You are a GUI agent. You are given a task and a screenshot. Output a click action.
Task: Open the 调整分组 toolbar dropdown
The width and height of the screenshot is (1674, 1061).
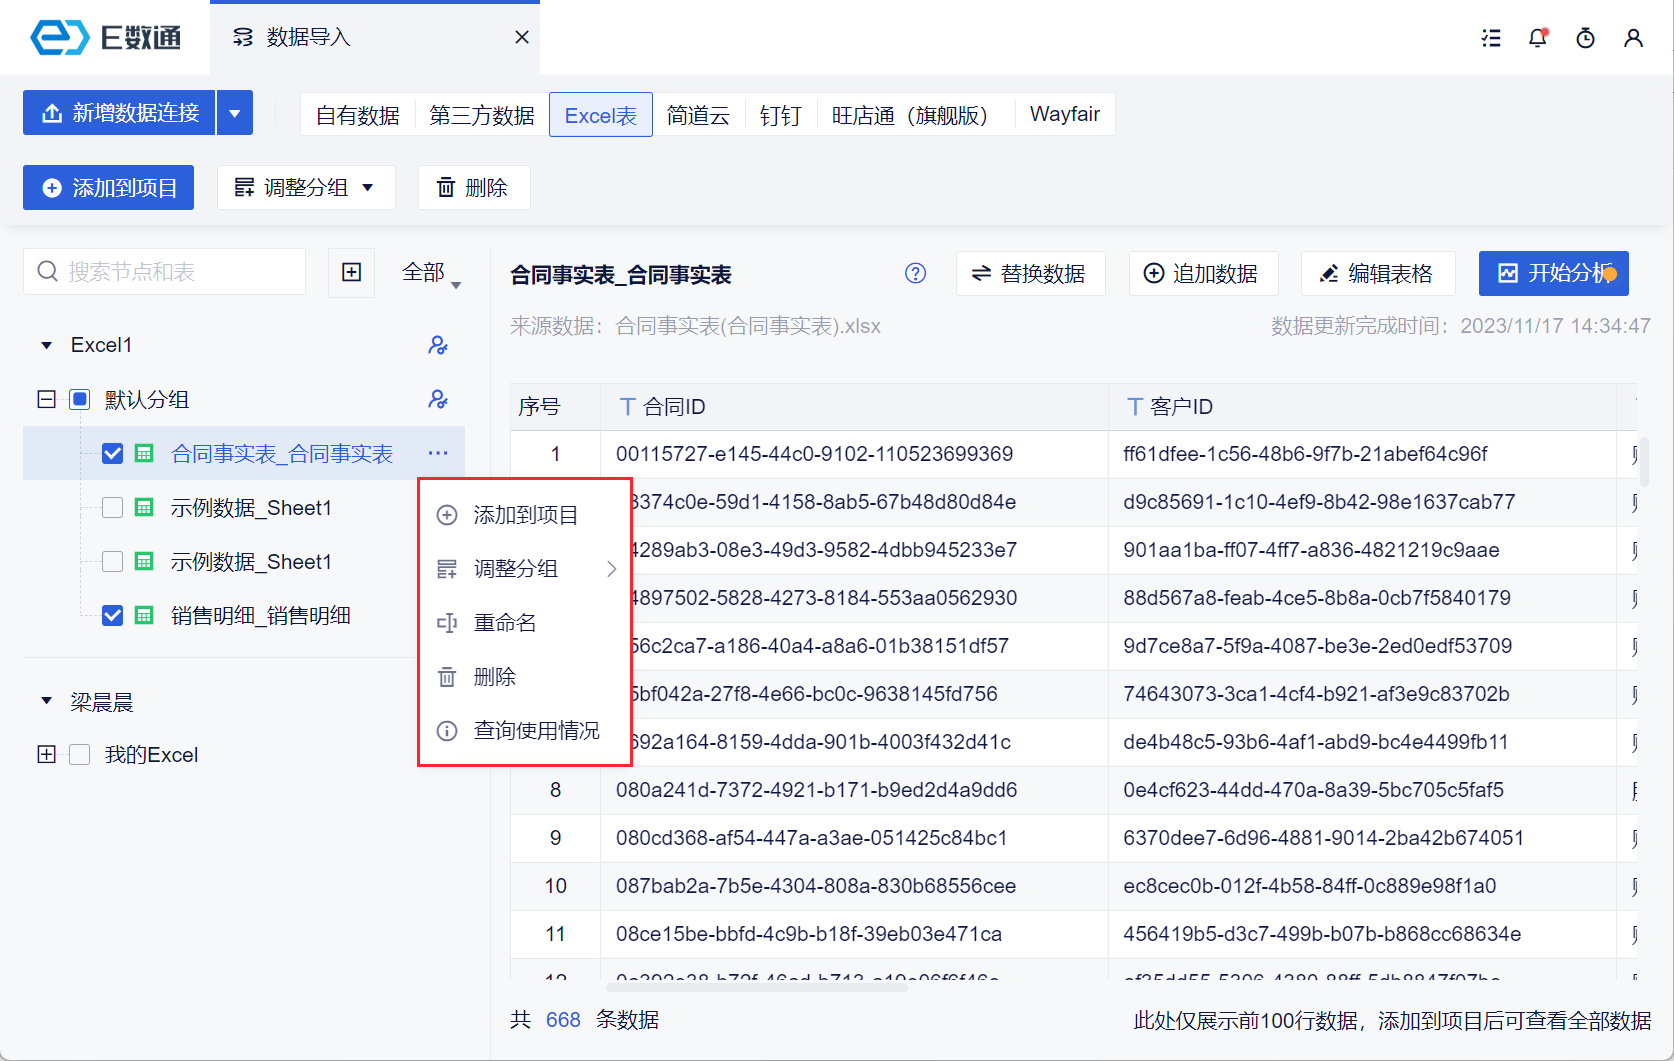tap(306, 187)
